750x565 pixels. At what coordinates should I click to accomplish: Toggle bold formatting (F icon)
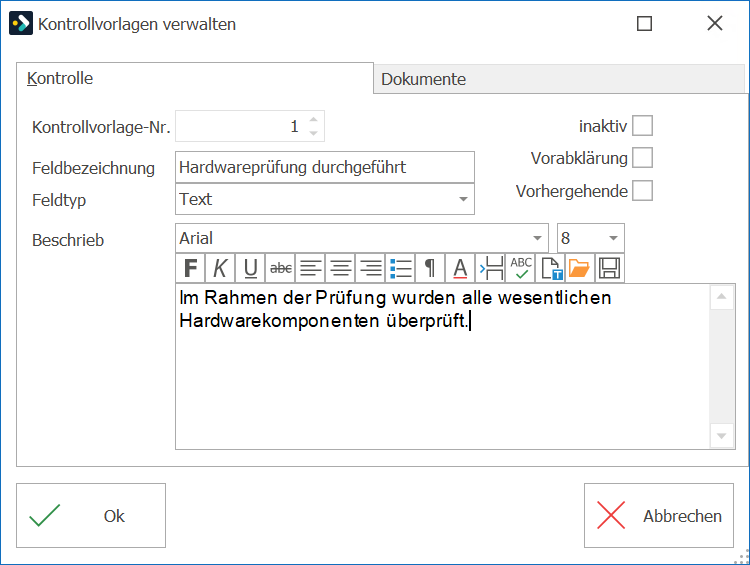pos(190,268)
